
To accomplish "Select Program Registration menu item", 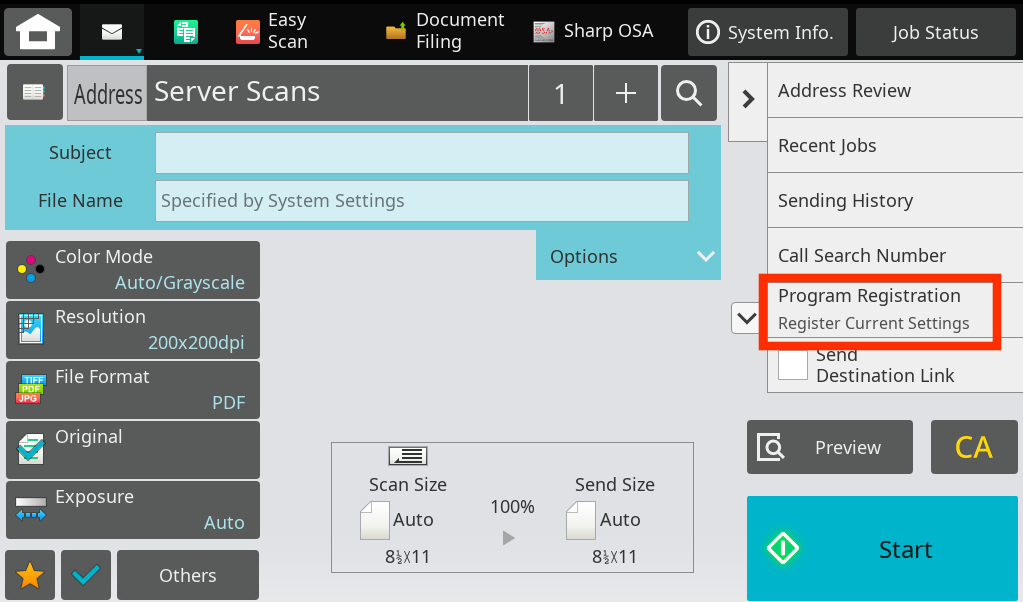I will pos(878,308).
